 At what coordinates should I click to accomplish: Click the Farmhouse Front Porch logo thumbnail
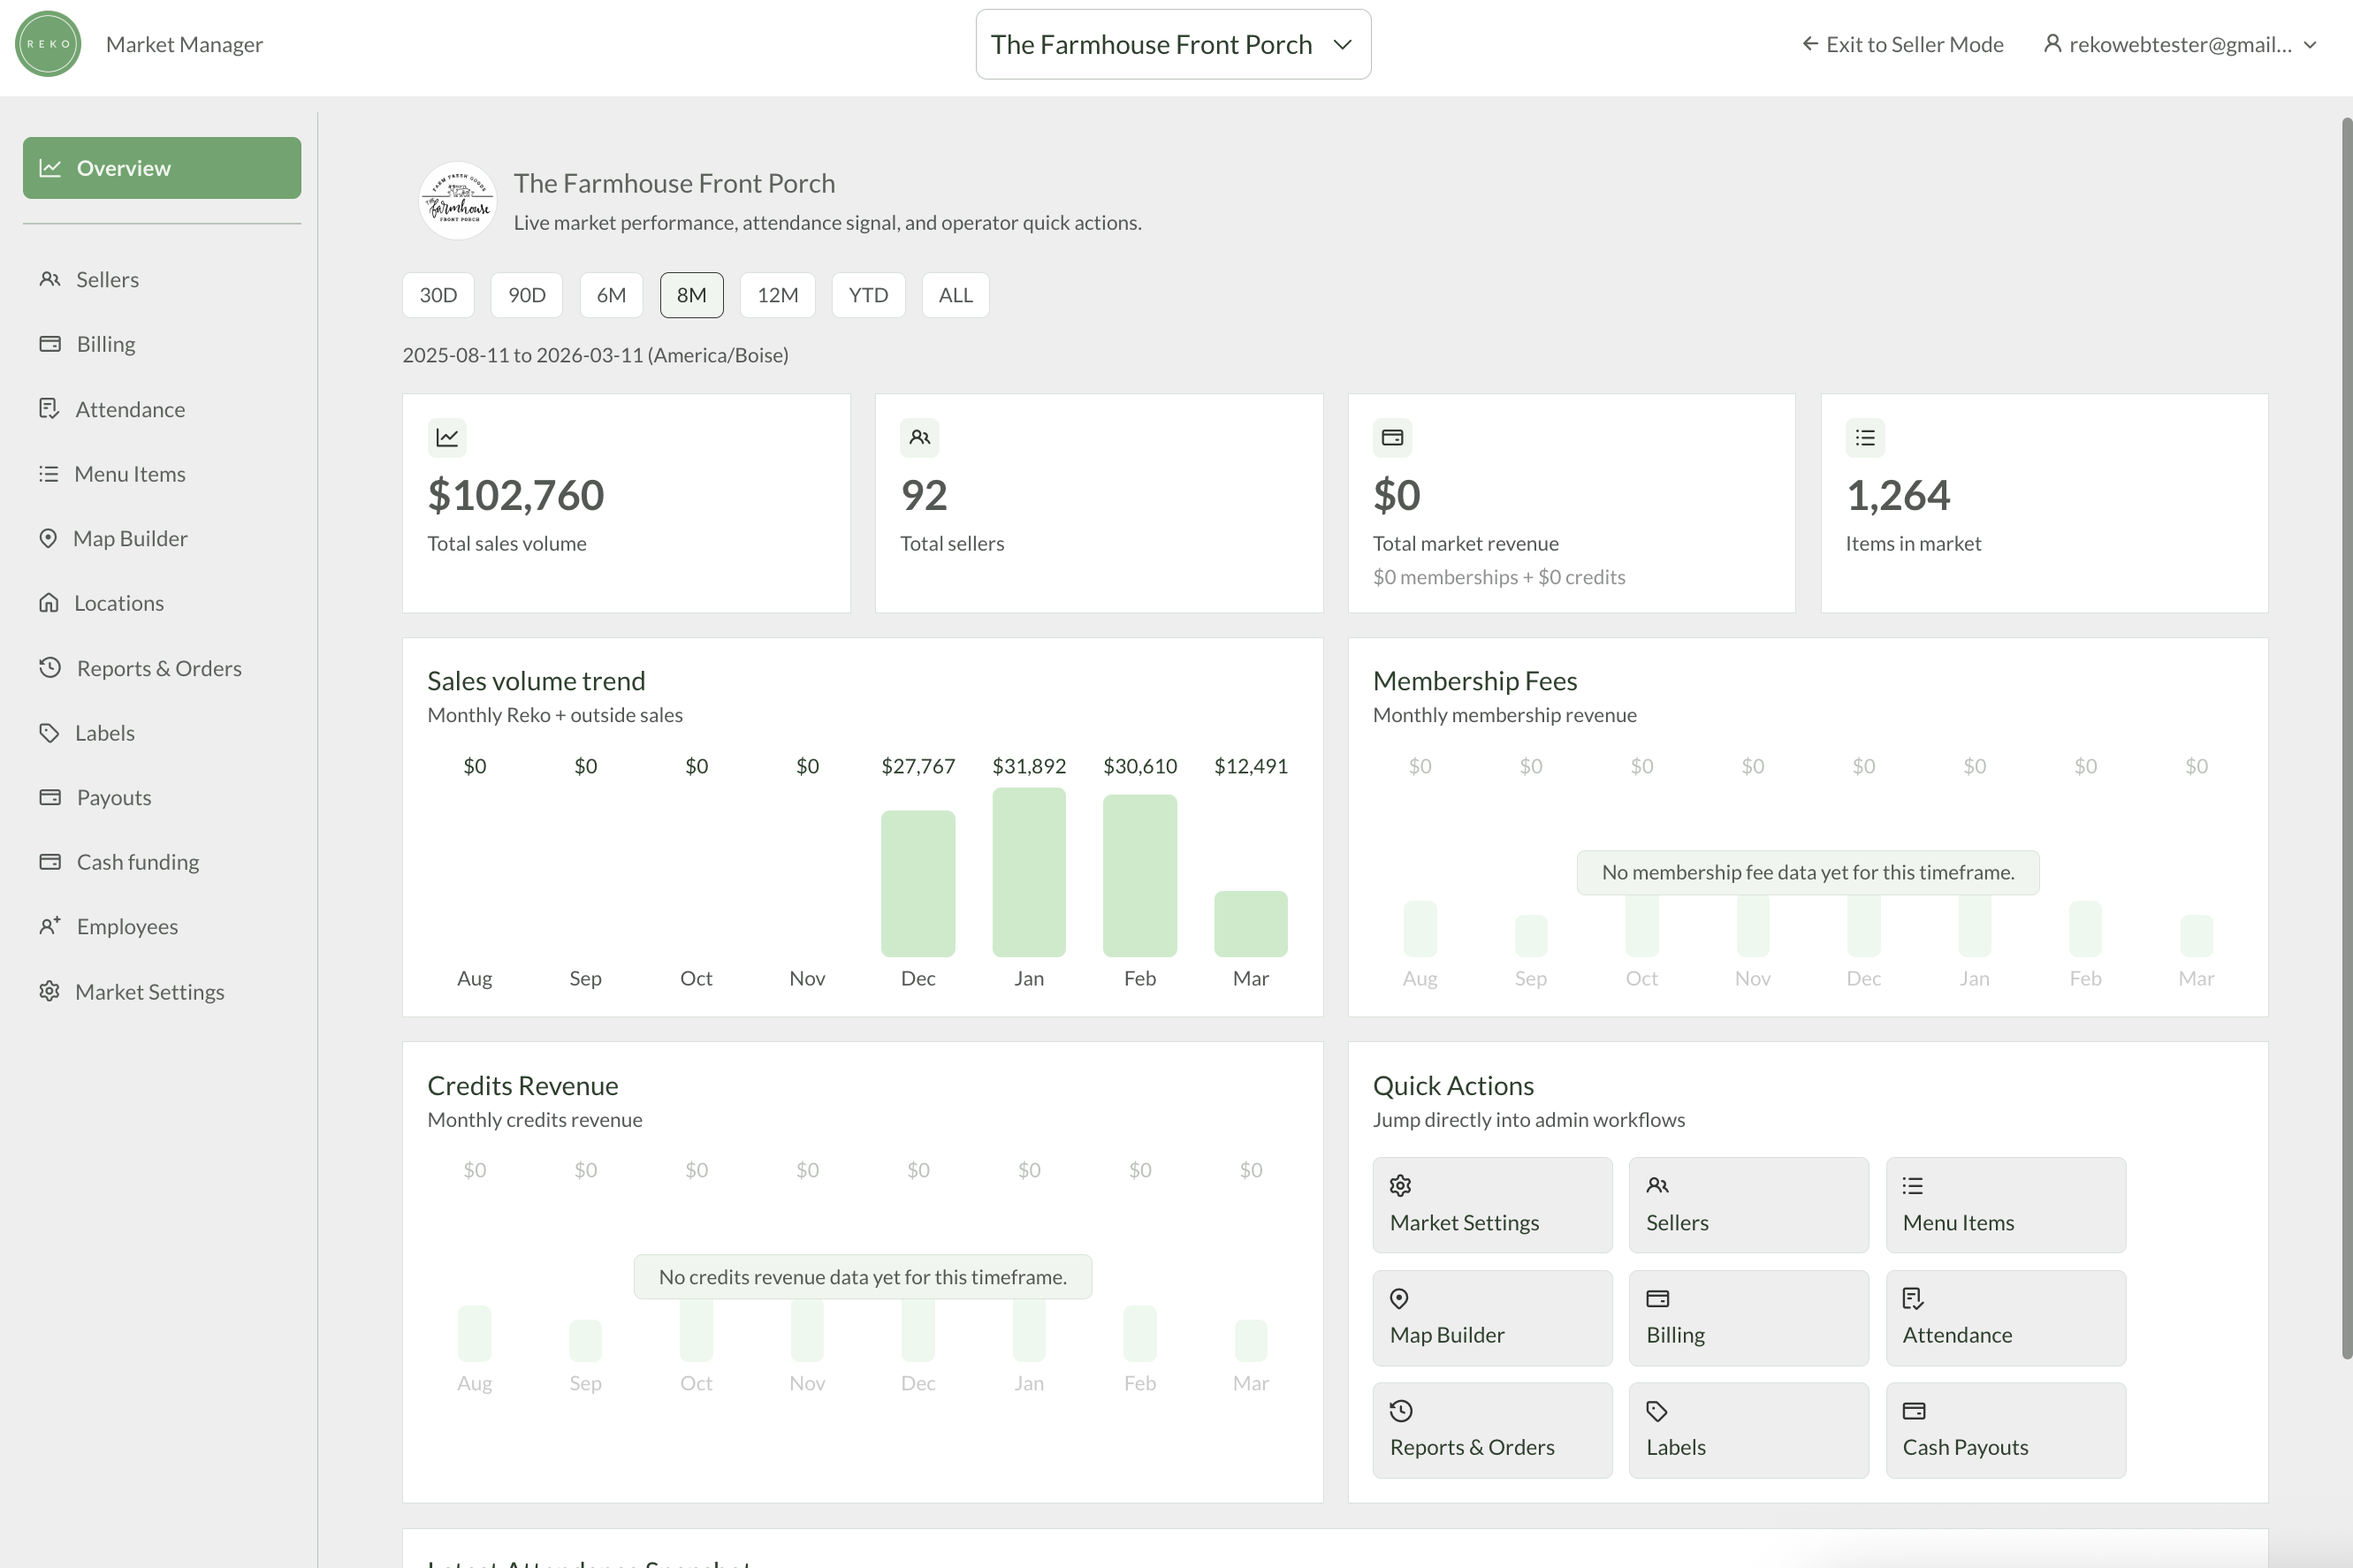click(x=458, y=201)
